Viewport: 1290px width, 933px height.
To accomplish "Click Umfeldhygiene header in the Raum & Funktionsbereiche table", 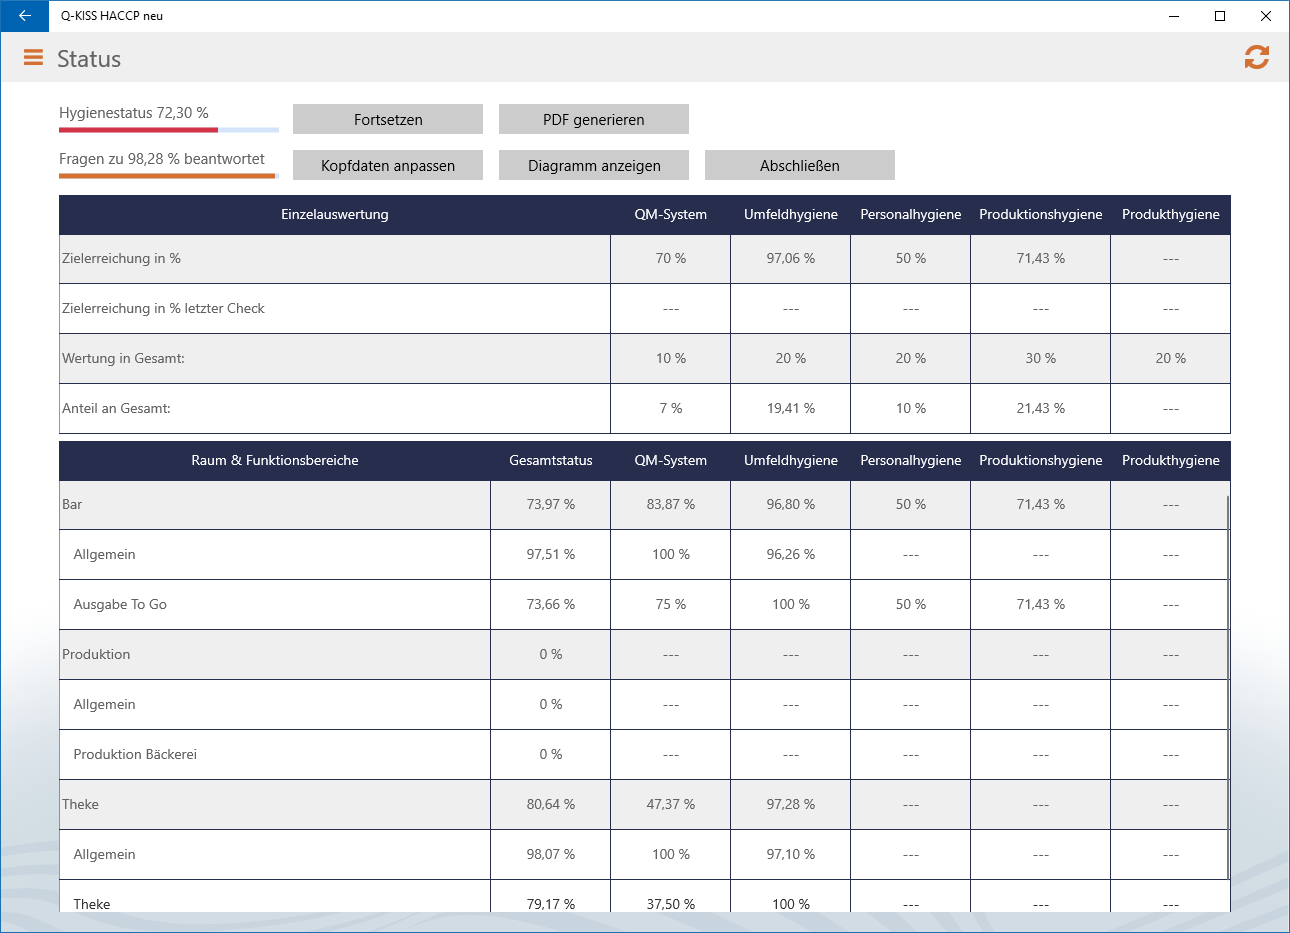I will click(x=791, y=460).
